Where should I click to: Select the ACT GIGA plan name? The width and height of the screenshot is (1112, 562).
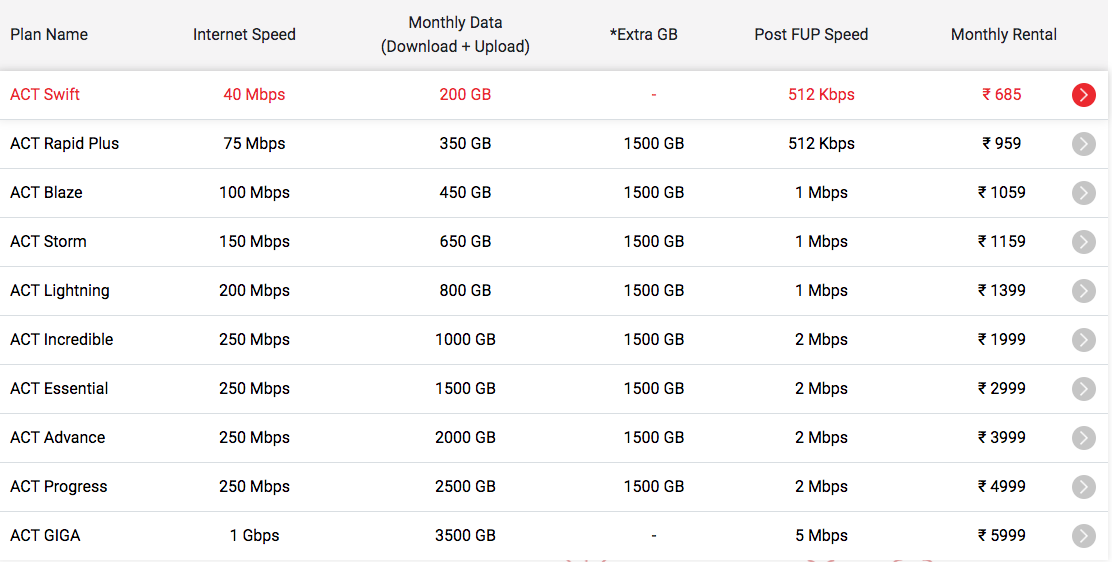tap(45, 535)
